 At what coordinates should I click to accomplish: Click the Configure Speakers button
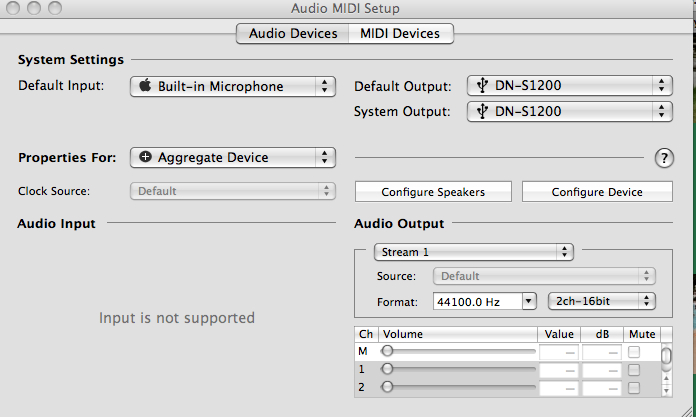(434, 192)
